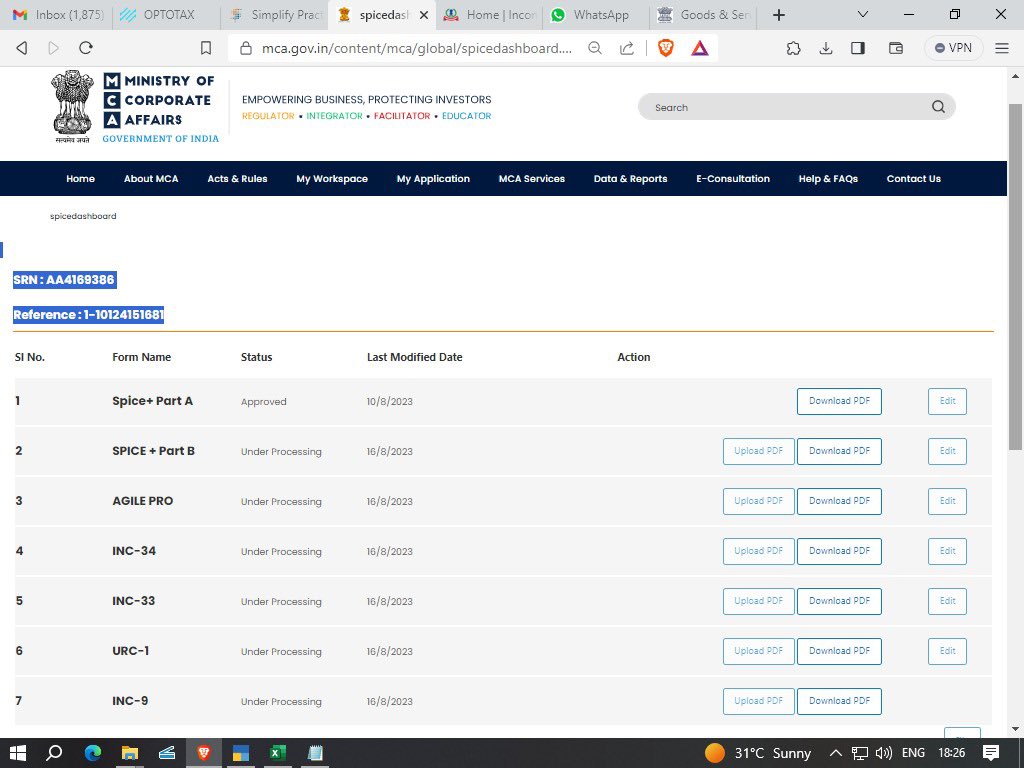Open Data & Reports menu

[630, 178]
